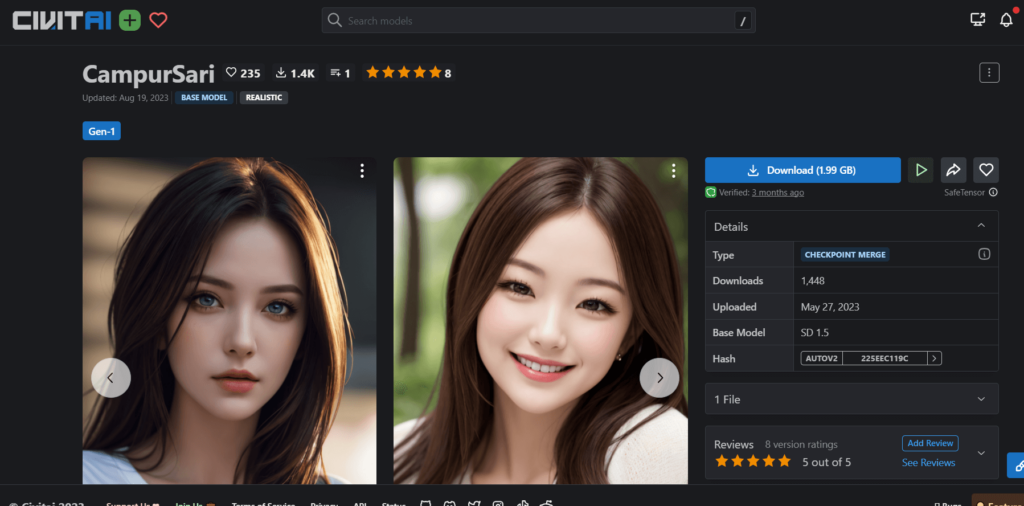Click the Add Review button
The image size is (1024, 506).
(x=929, y=443)
